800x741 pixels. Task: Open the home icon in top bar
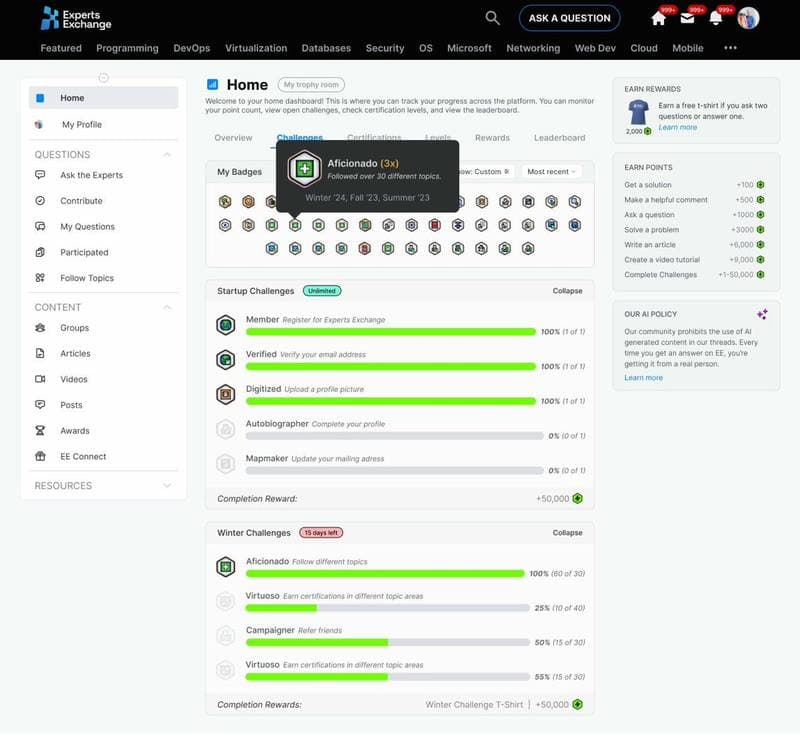(658, 18)
